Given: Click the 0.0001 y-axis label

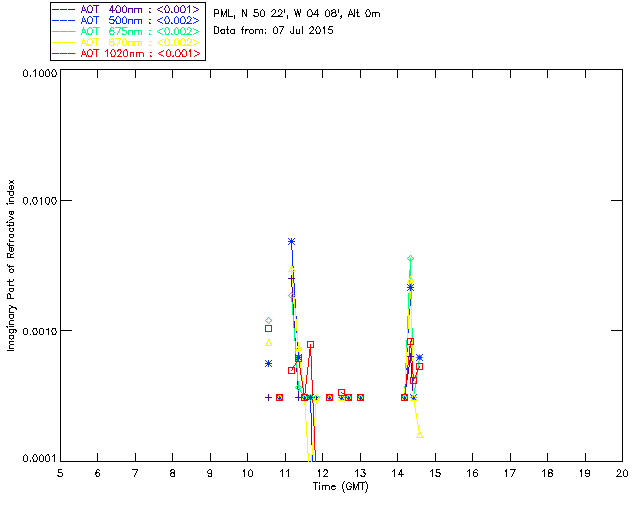Looking at the screenshot, I should pyautogui.click(x=40, y=459).
